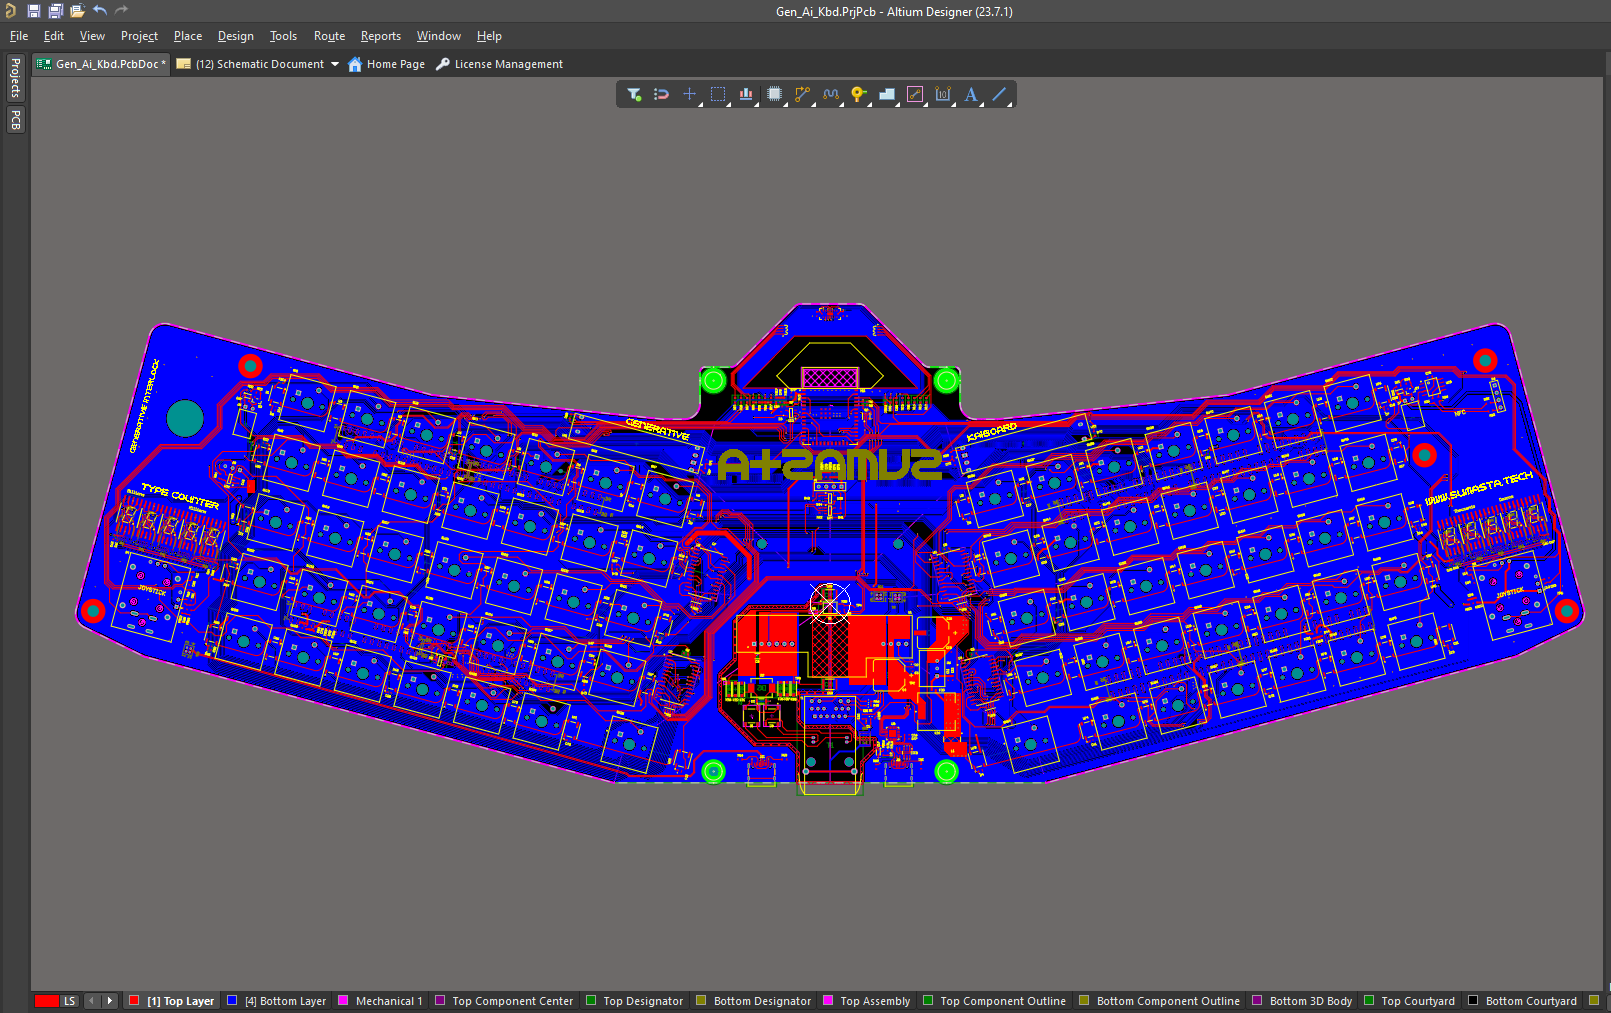Viewport: 1611px width, 1013px height.
Task: Switch to the Top Assembly layer tab
Action: pyautogui.click(x=875, y=1000)
